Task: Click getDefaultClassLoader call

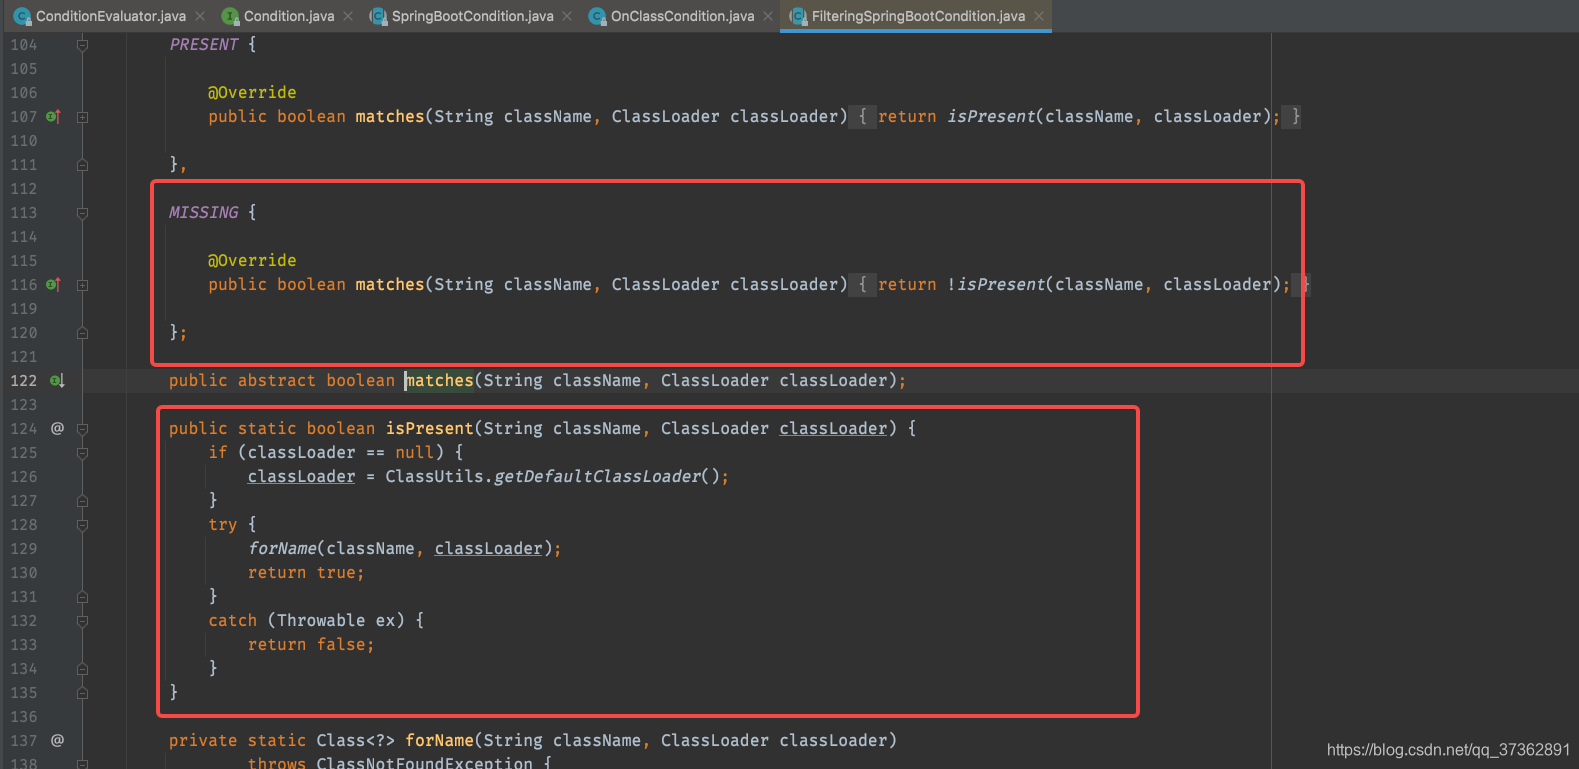Action: click(597, 476)
